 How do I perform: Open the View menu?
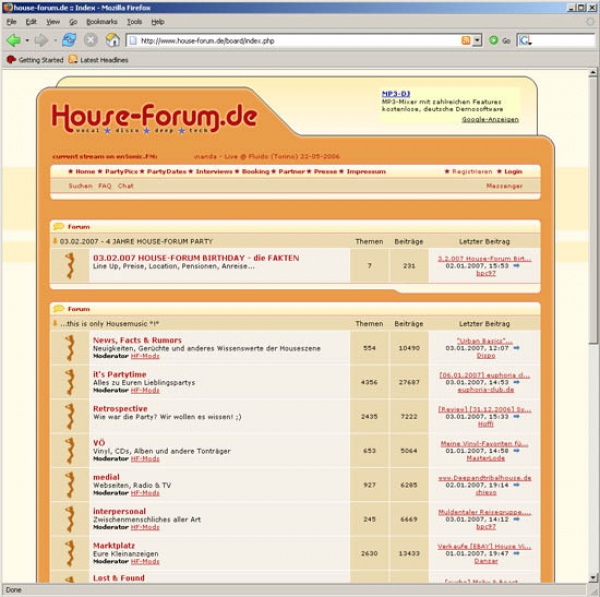(x=53, y=22)
